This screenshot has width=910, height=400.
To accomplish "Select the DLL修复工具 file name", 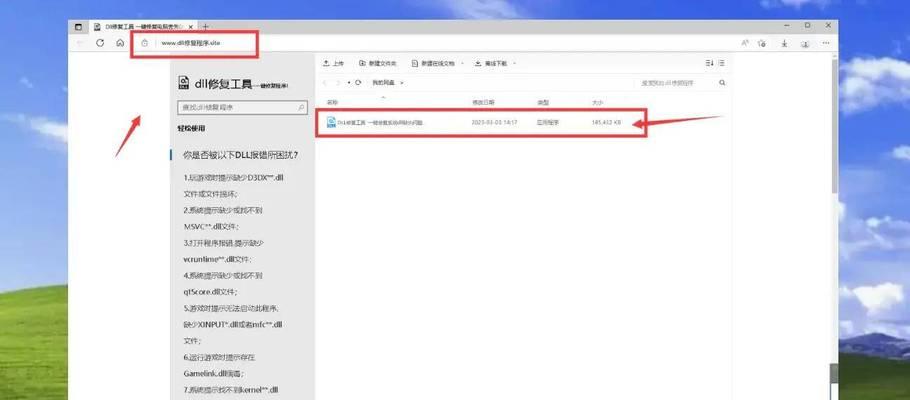I will pos(380,122).
